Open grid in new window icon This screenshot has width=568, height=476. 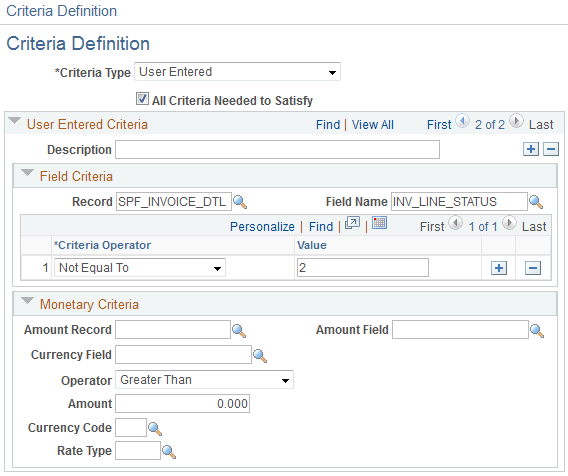coord(352,223)
